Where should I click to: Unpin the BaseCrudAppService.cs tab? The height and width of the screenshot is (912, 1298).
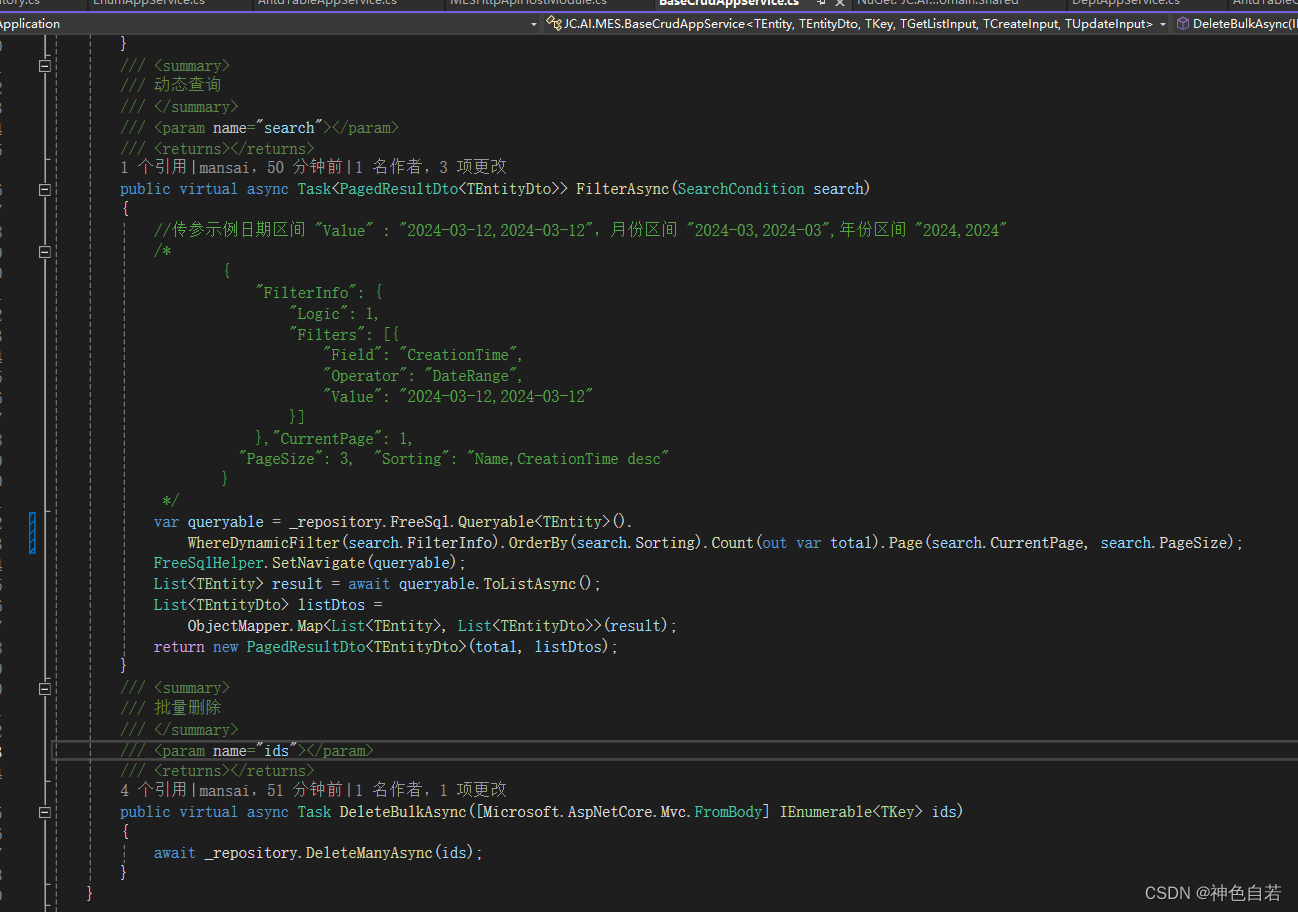[x=821, y=4]
